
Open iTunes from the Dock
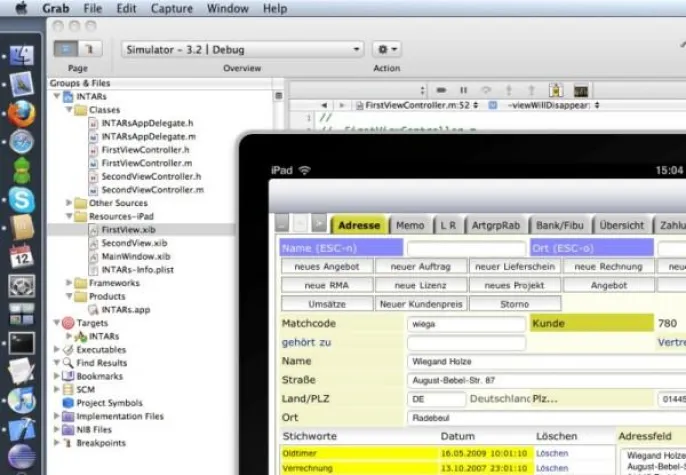pos(22,400)
